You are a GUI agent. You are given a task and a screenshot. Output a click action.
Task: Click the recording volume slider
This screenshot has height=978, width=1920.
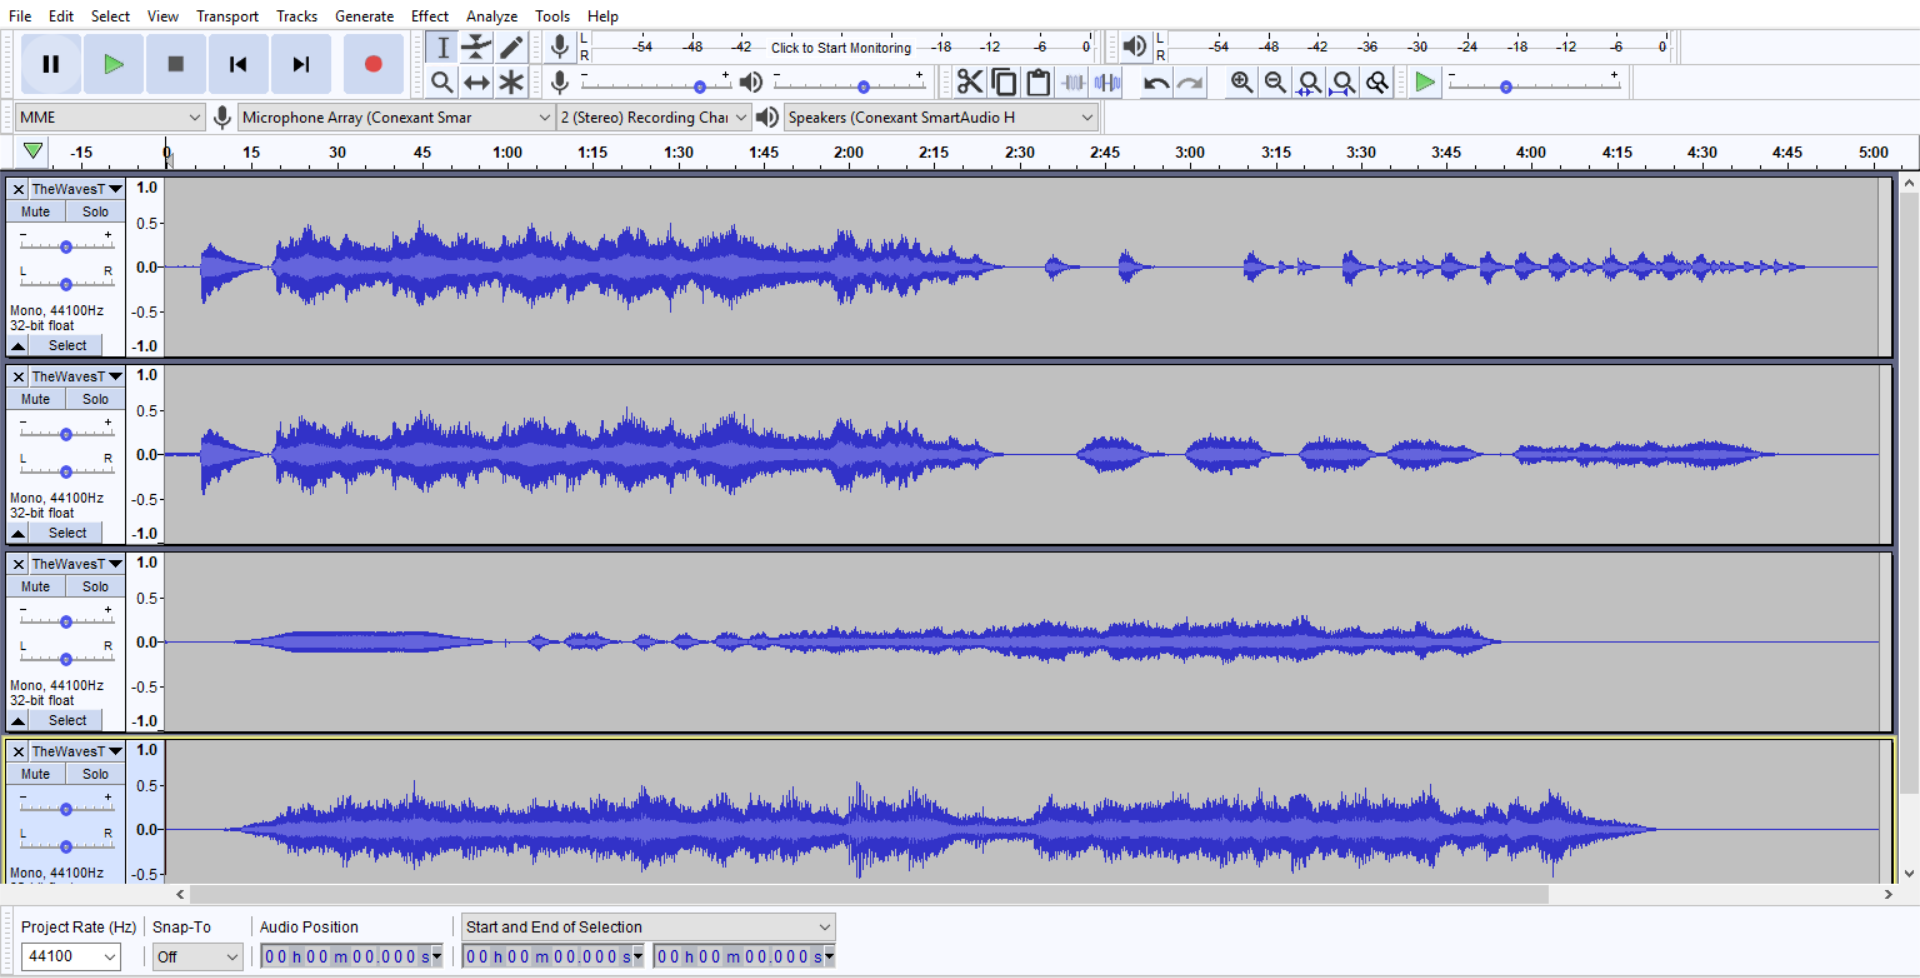656,84
